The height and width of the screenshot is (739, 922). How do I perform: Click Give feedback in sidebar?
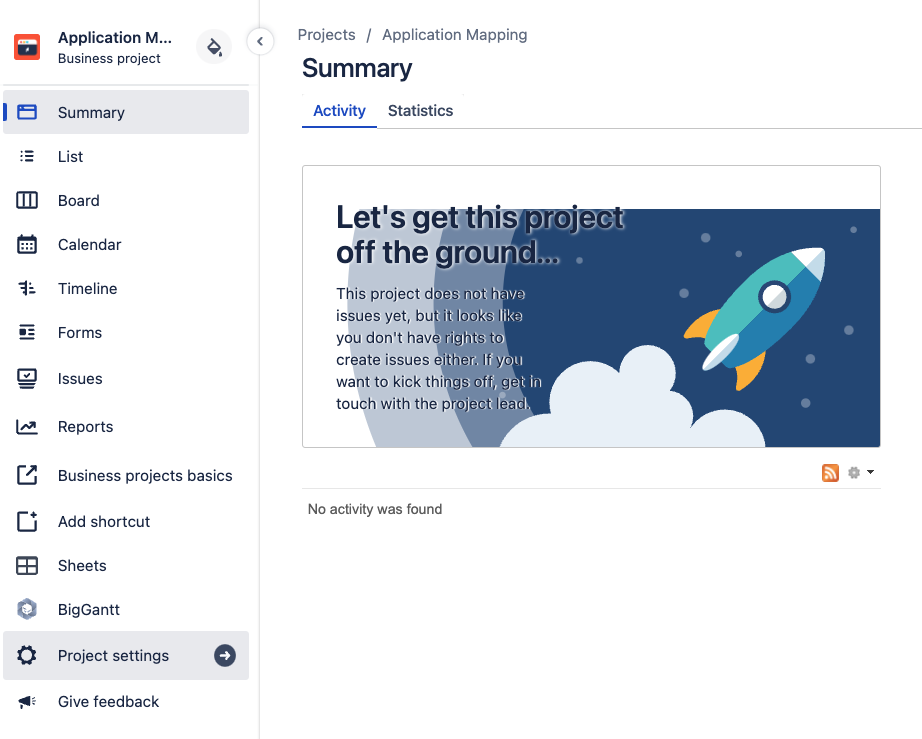(108, 701)
